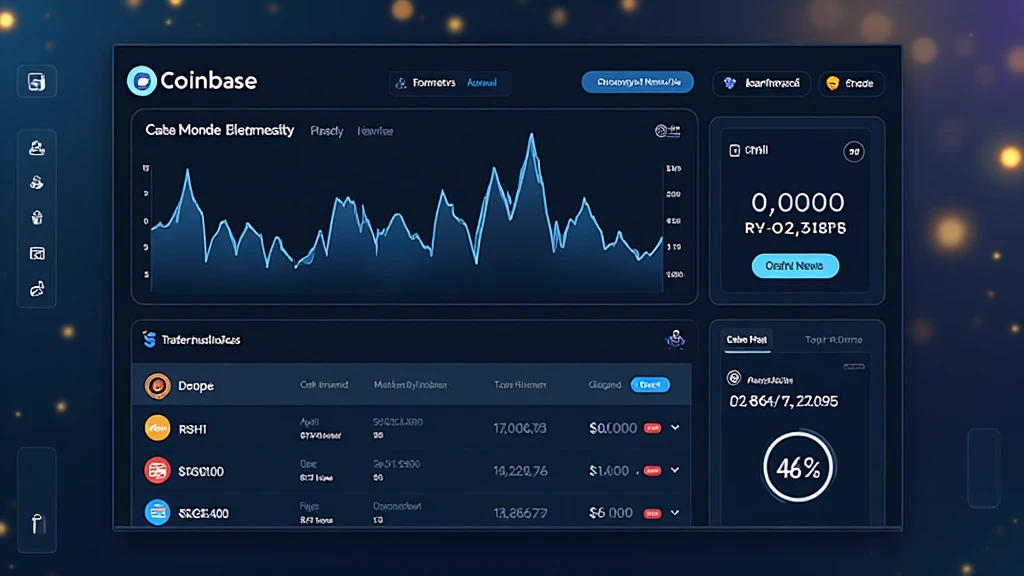Click the top square icon in left sidebar
This screenshot has width=1024, height=576.
pos(36,82)
